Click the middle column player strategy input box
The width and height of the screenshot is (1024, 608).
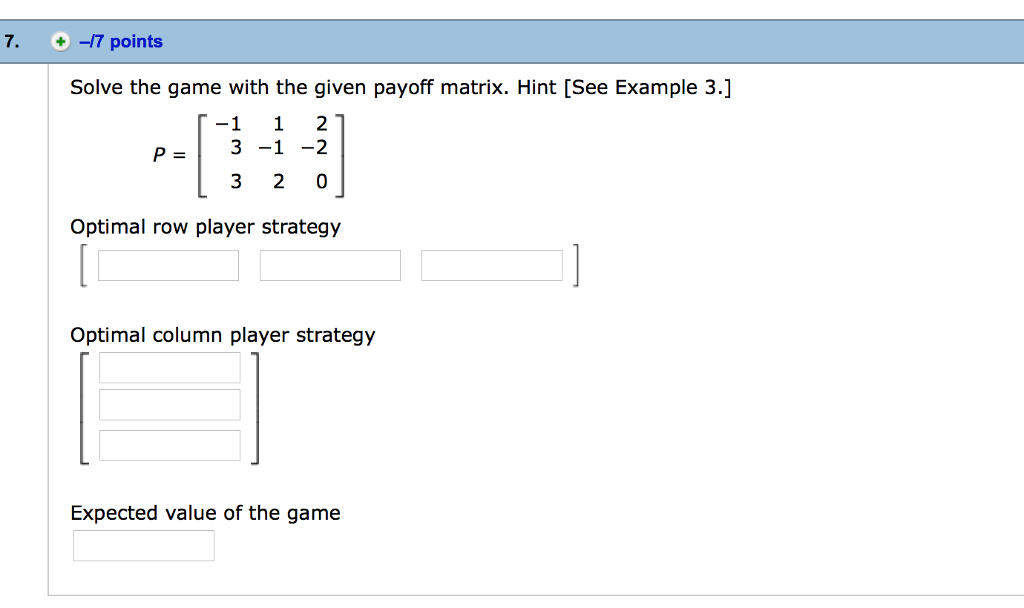(x=169, y=404)
